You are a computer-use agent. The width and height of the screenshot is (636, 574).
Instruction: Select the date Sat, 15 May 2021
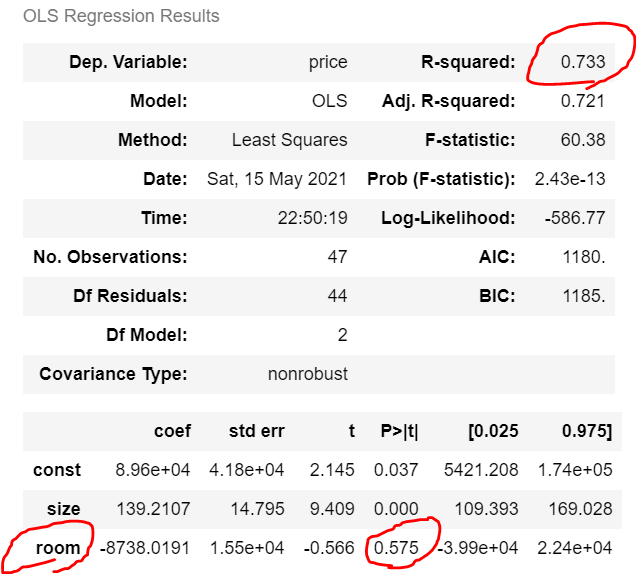(277, 179)
